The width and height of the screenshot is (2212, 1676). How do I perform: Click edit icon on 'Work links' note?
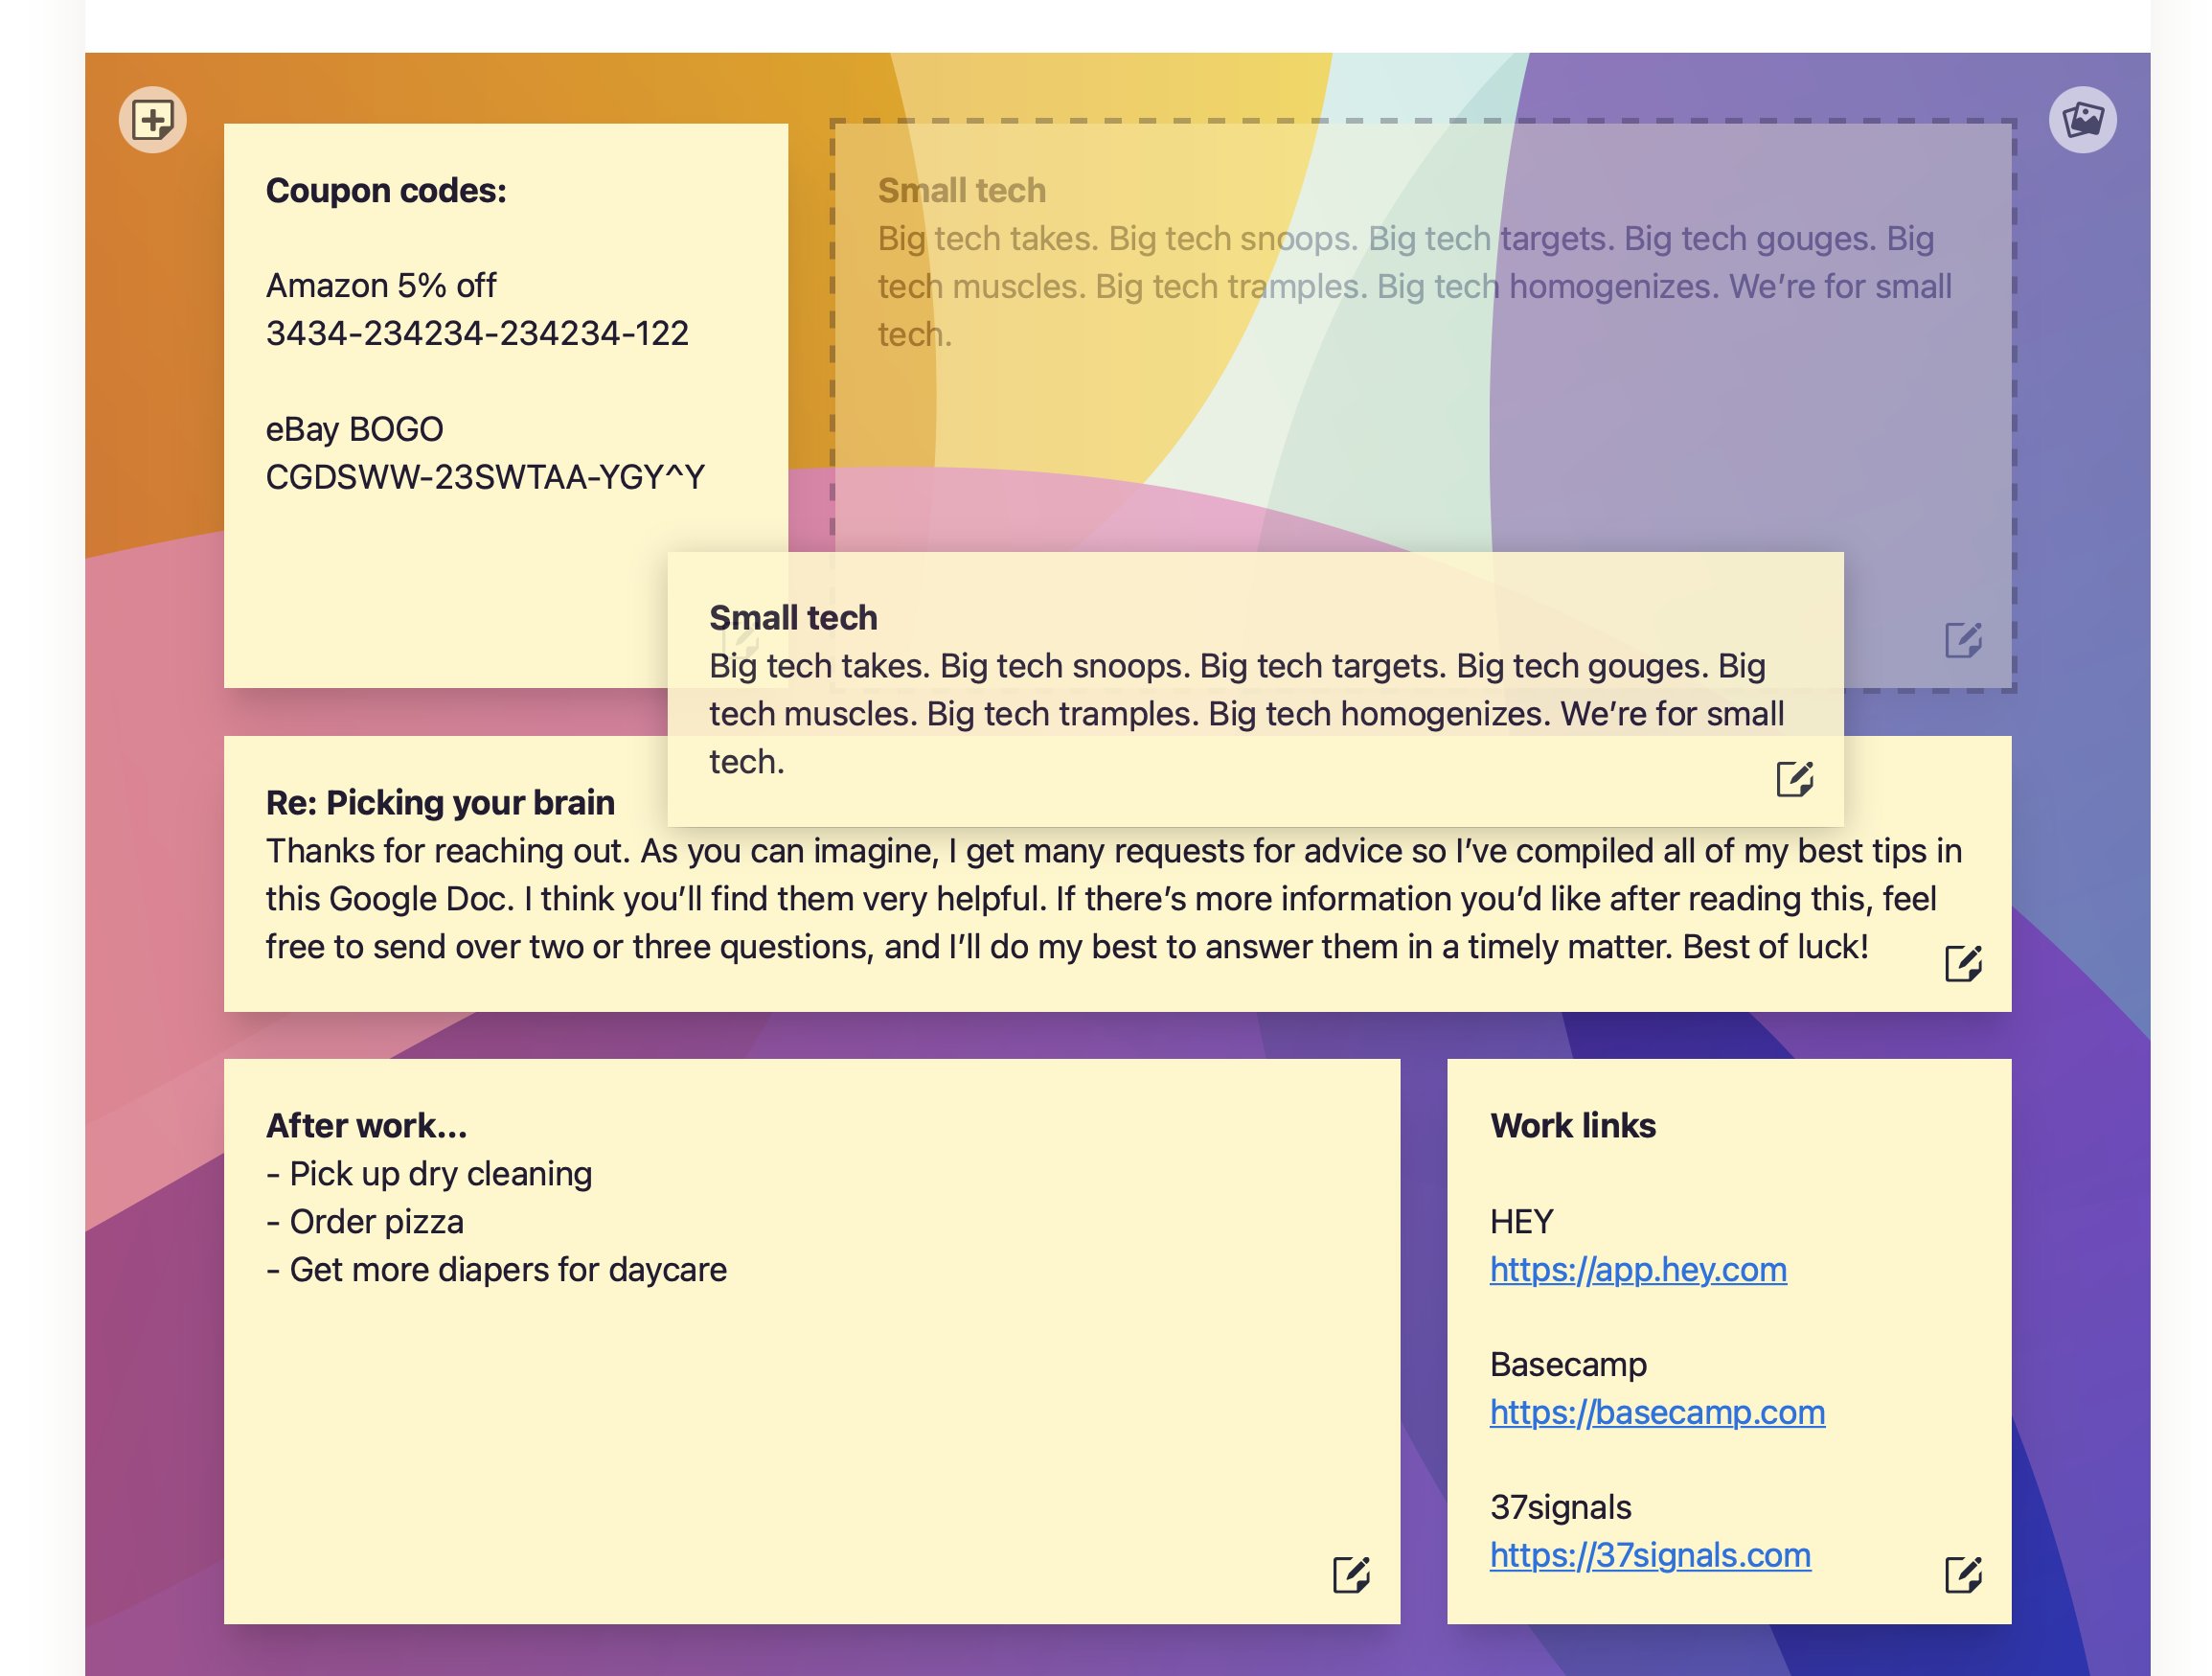[1962, 1574]
